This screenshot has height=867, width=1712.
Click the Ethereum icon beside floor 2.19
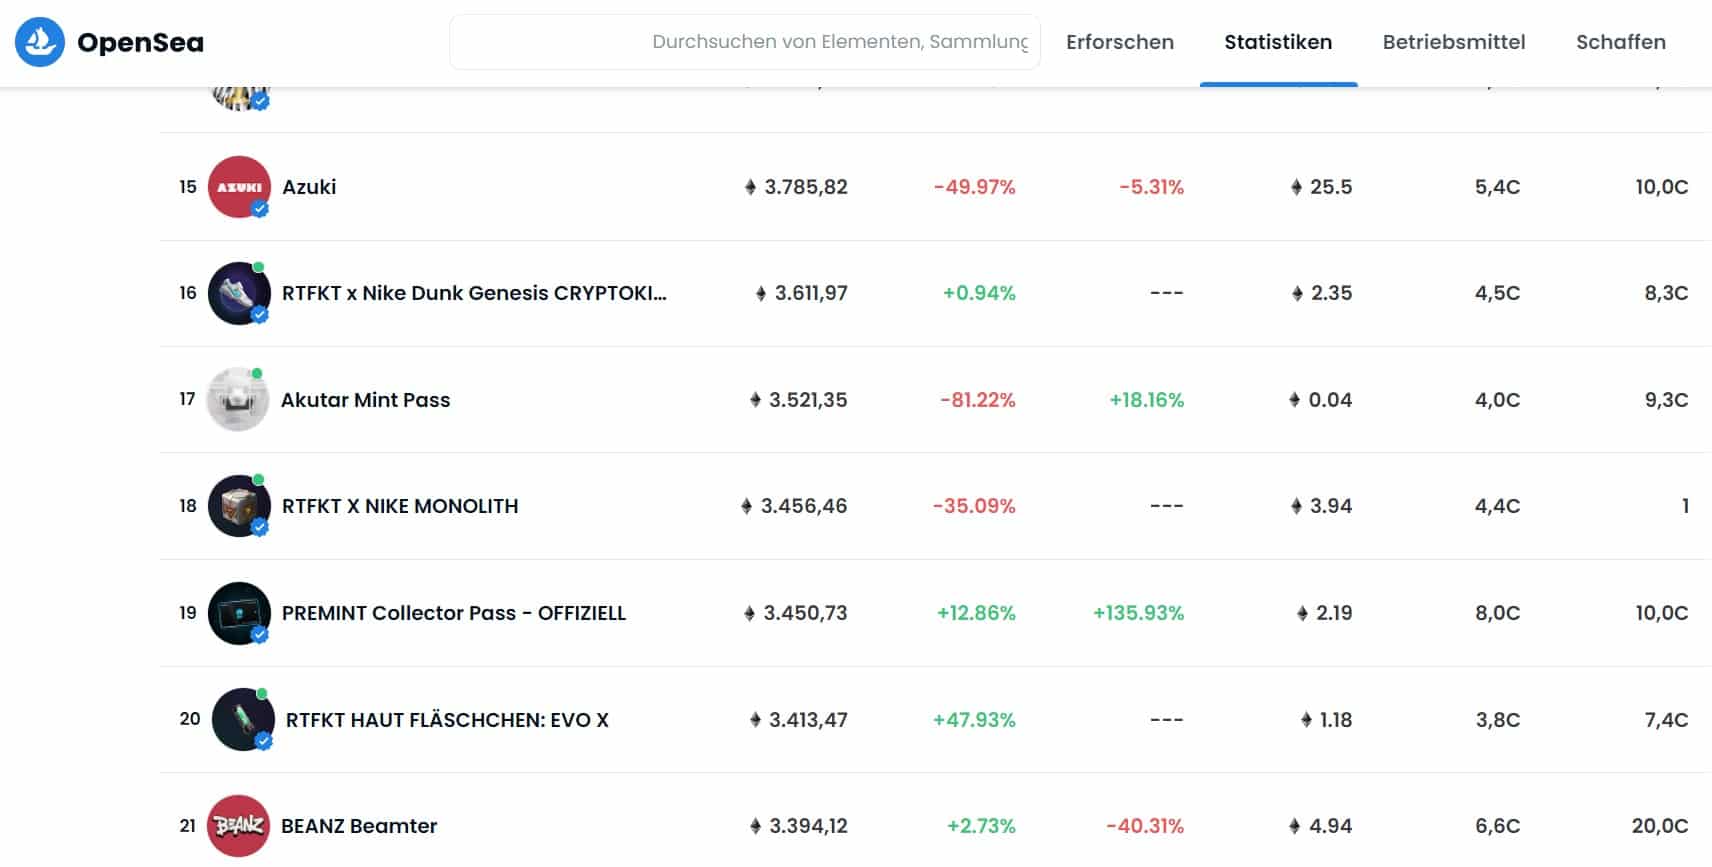point(1302,613)
